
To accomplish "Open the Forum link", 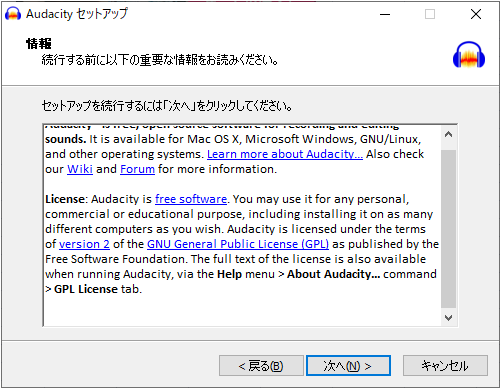I will [x=137, y=169].
